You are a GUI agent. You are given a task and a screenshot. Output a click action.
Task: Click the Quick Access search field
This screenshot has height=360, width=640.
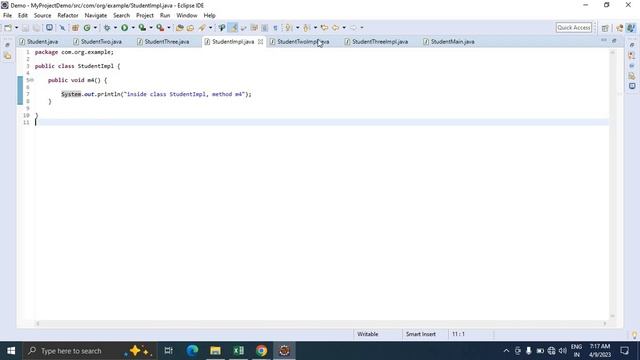pyautogui.click(x=573, y=28)
